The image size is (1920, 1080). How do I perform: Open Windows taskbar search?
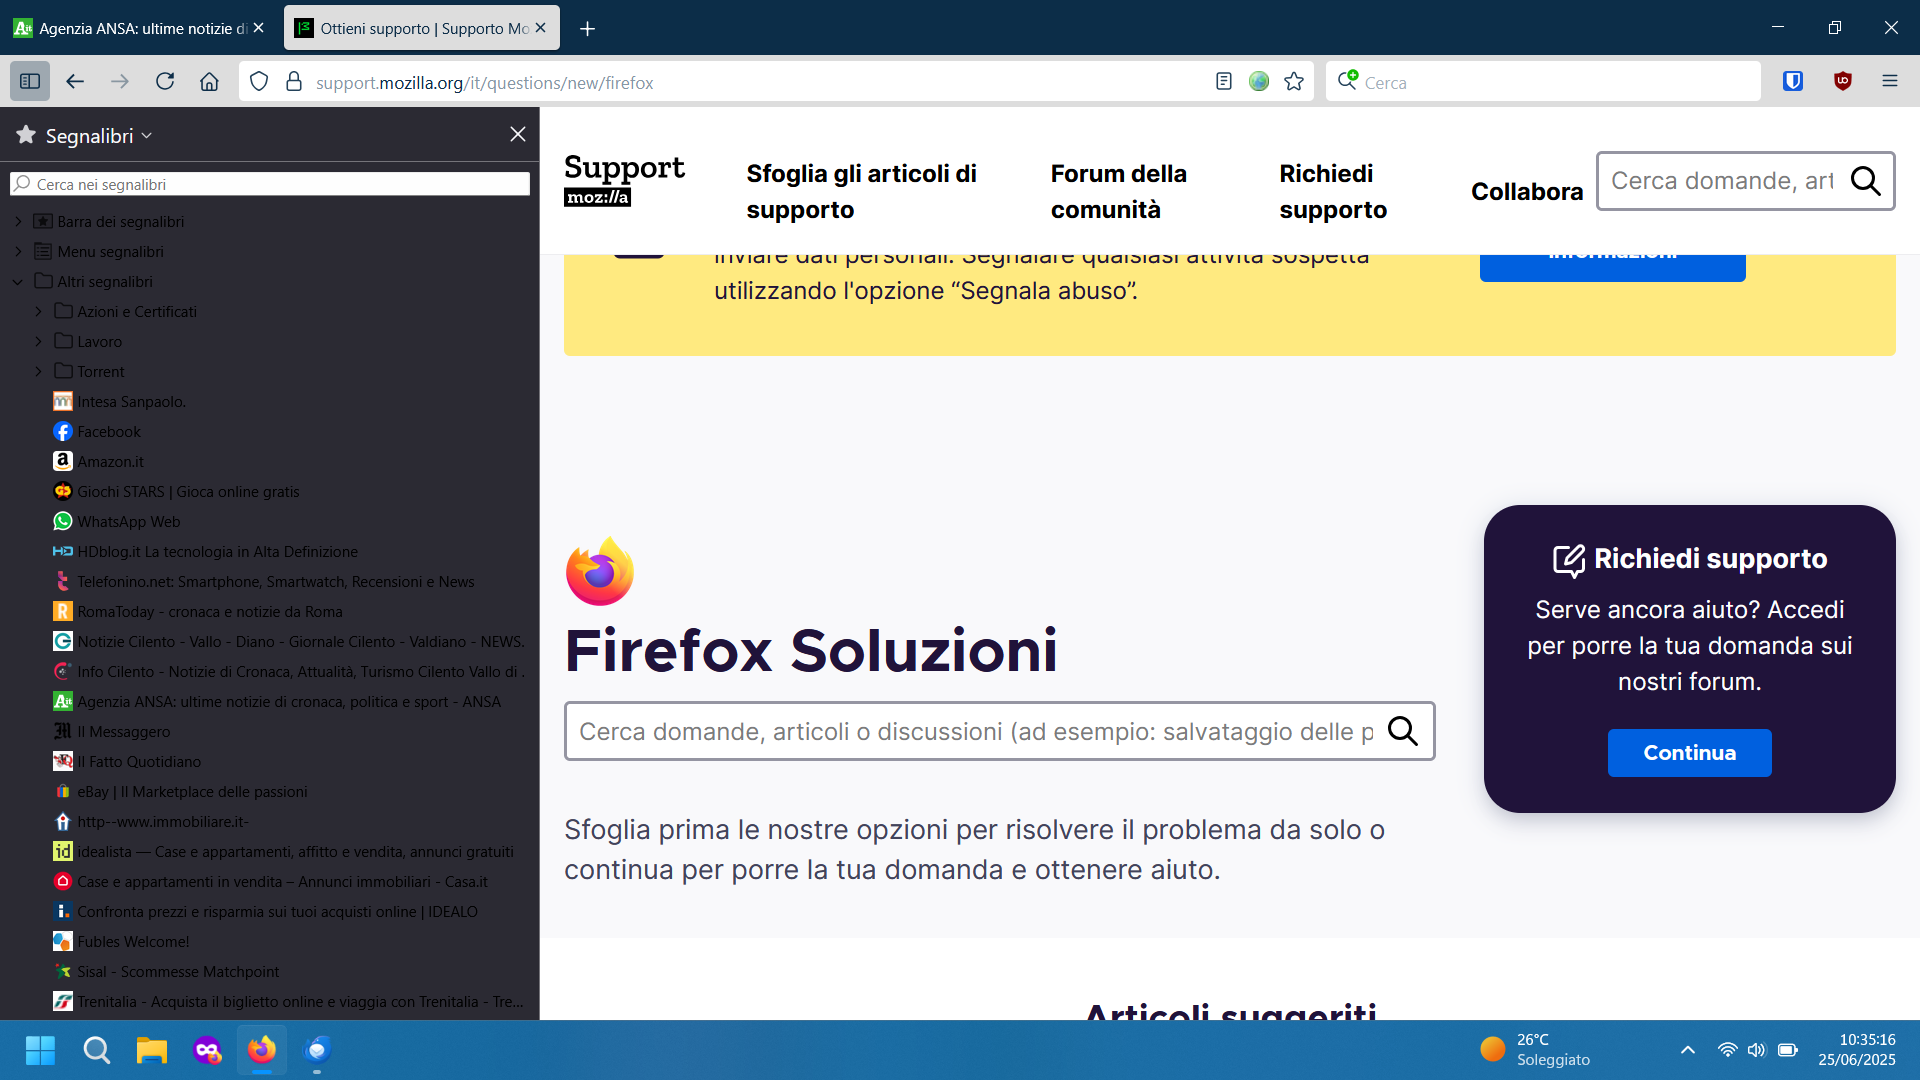(97, 1050)
